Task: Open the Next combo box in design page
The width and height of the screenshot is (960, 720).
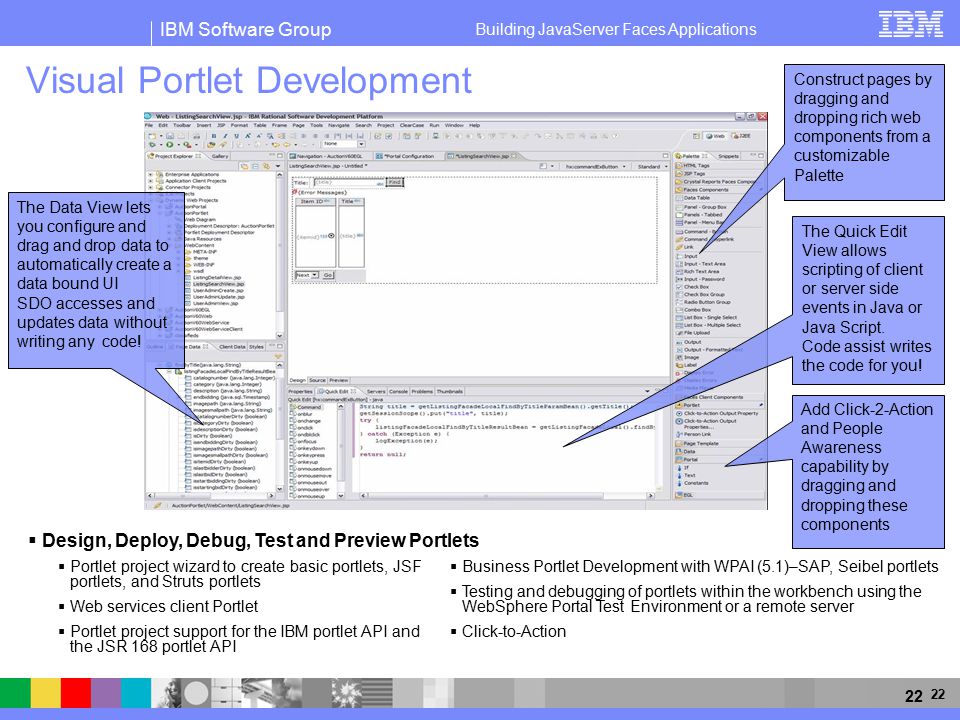Action: (307, 275)
